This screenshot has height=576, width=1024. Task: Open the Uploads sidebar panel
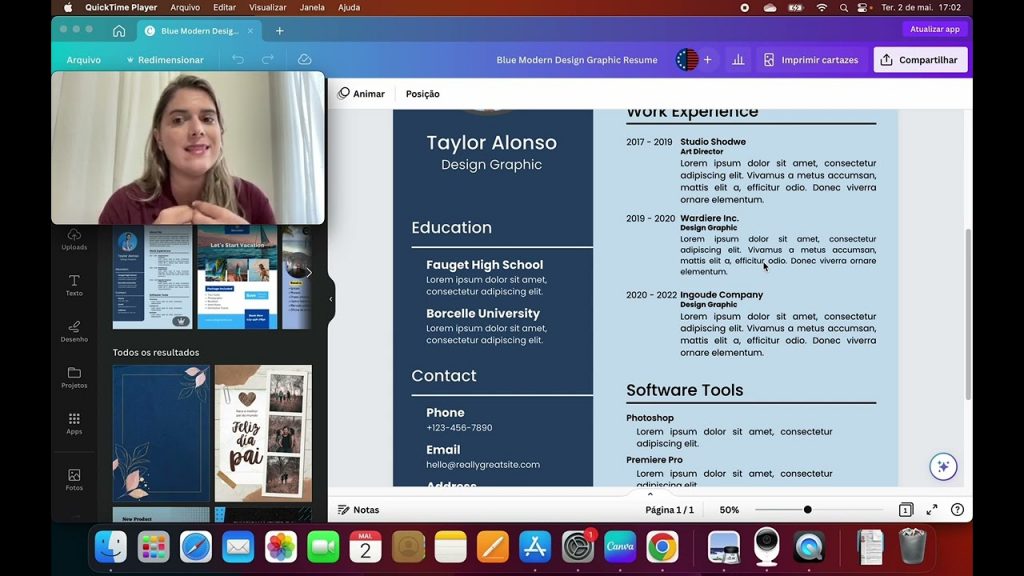click(74, 239)
